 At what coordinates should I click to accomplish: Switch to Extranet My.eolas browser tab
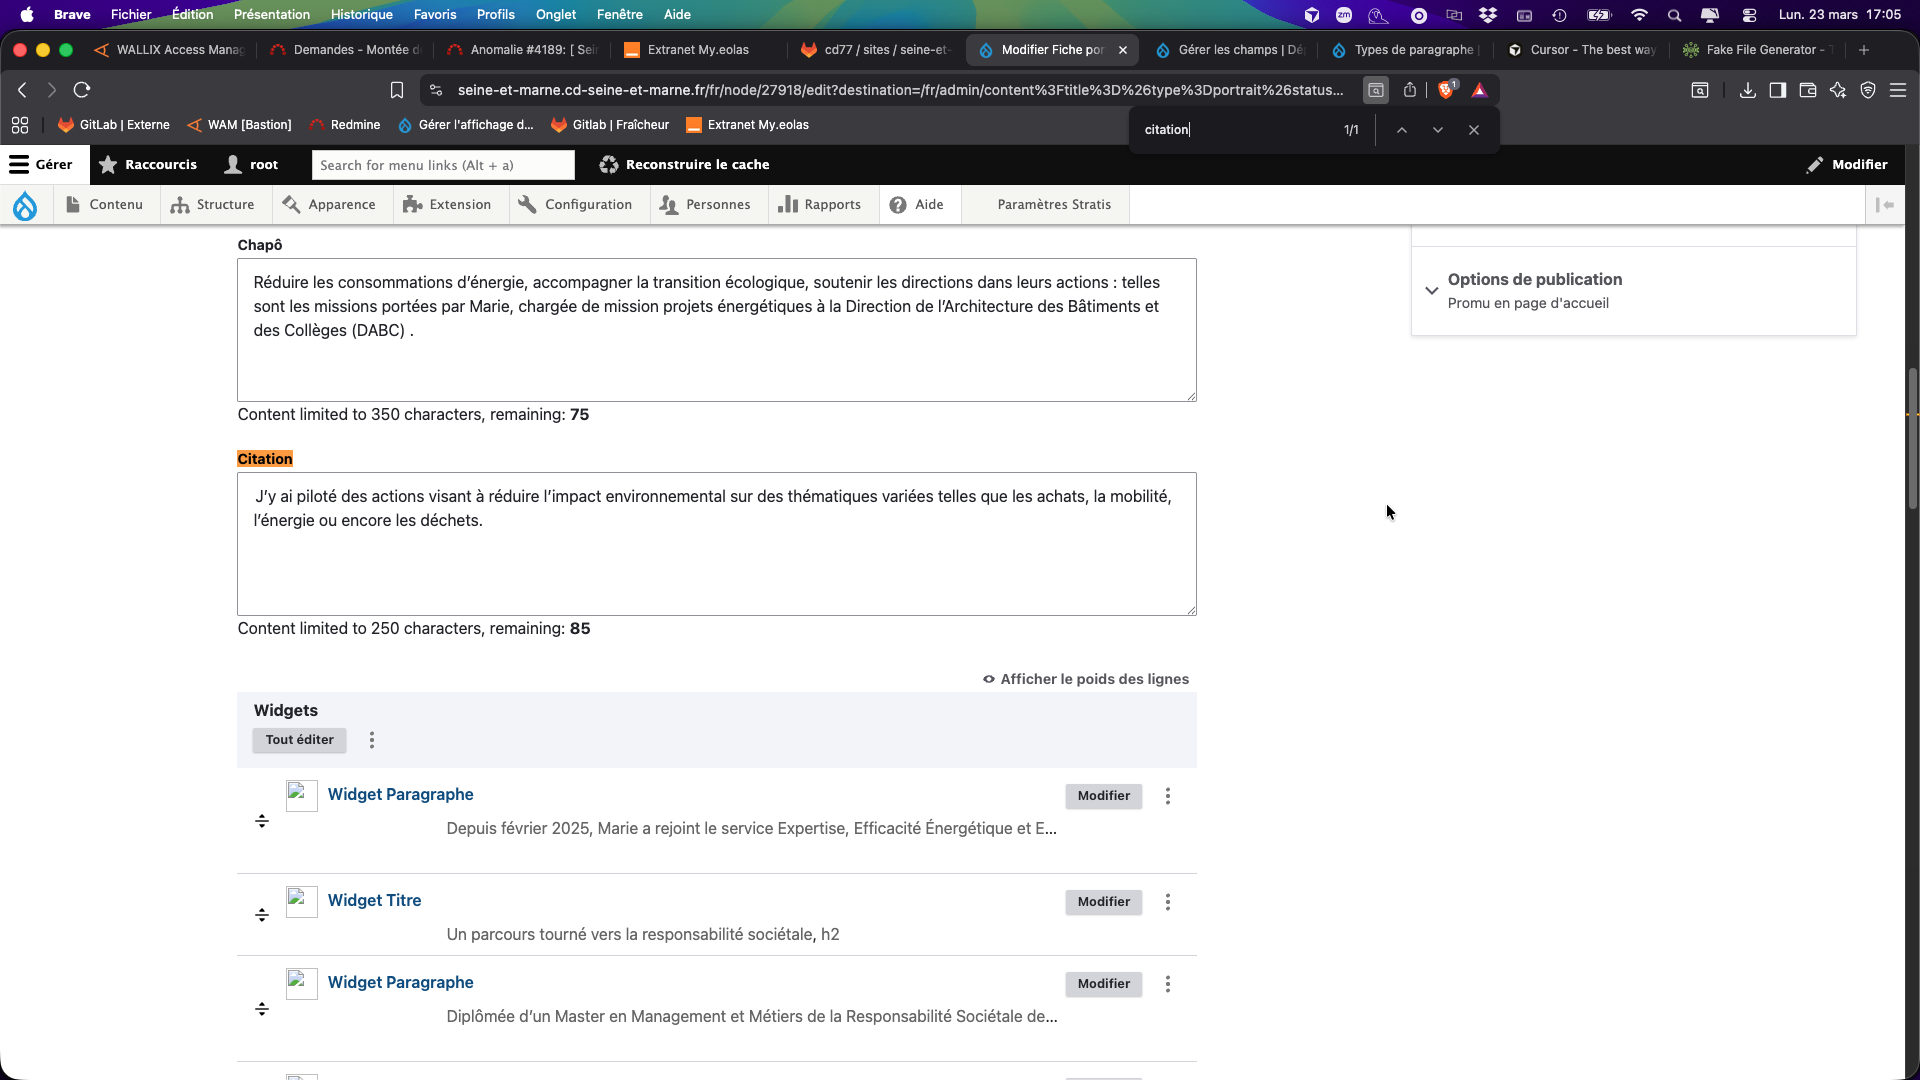(x=697, y=50)
